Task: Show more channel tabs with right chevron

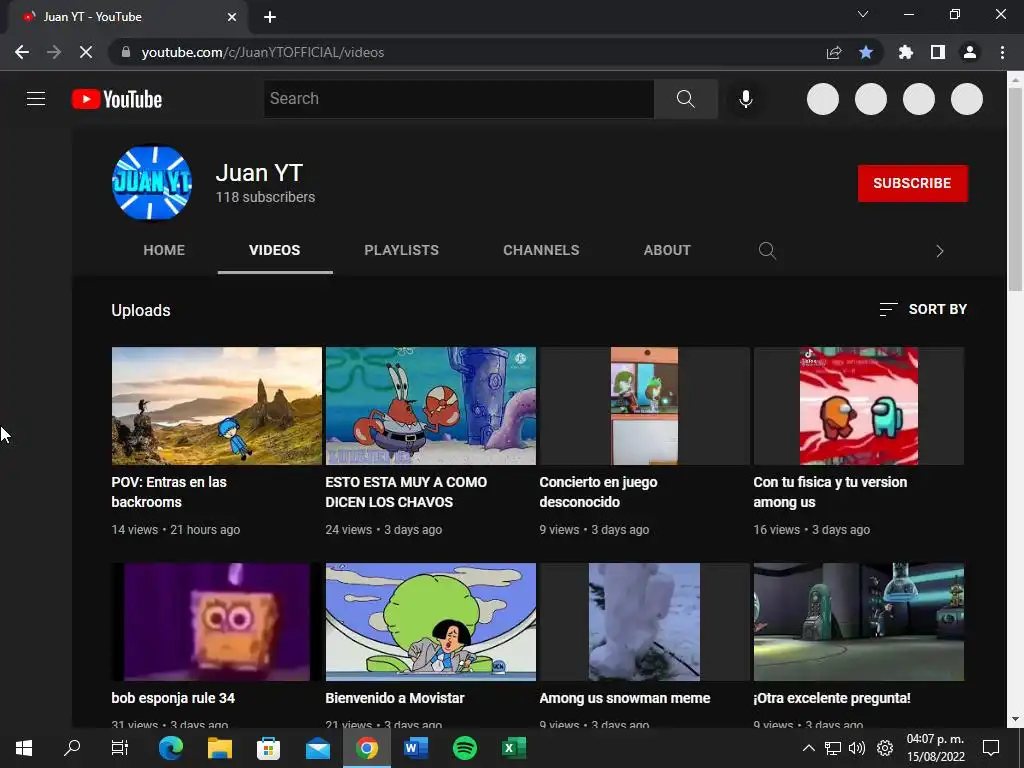Action: (939, 251)
